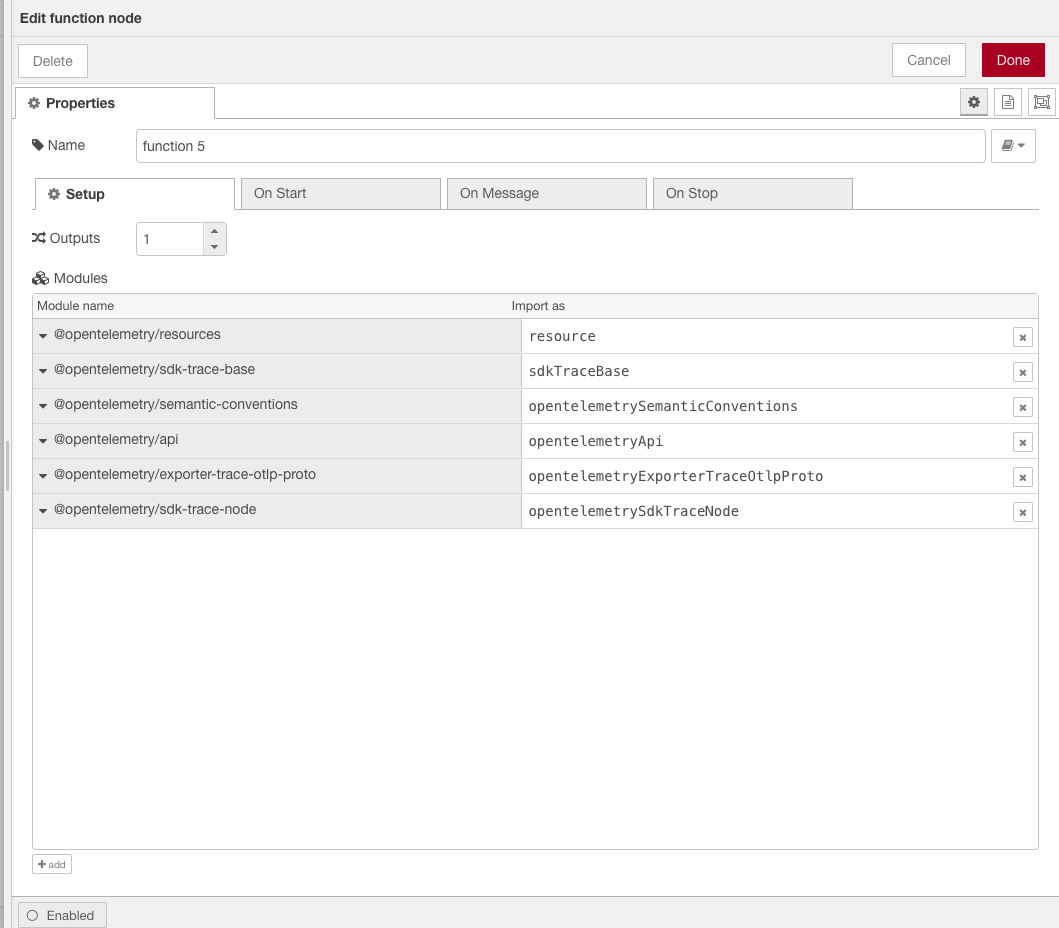The image size is (1059, 928).
Task: Remove the @opentelemetry/sdk-trace-node module
Action: click(1022, 511)
